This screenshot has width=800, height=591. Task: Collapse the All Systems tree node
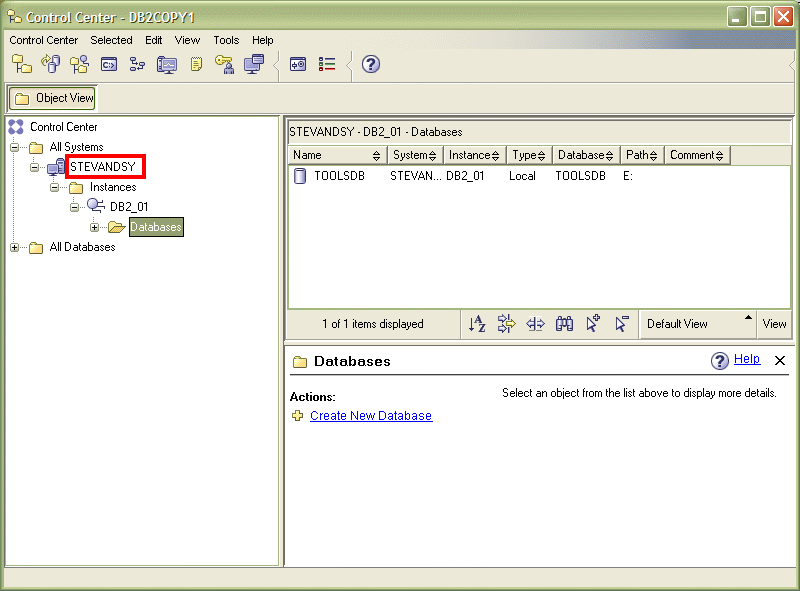tap(14, 147)
